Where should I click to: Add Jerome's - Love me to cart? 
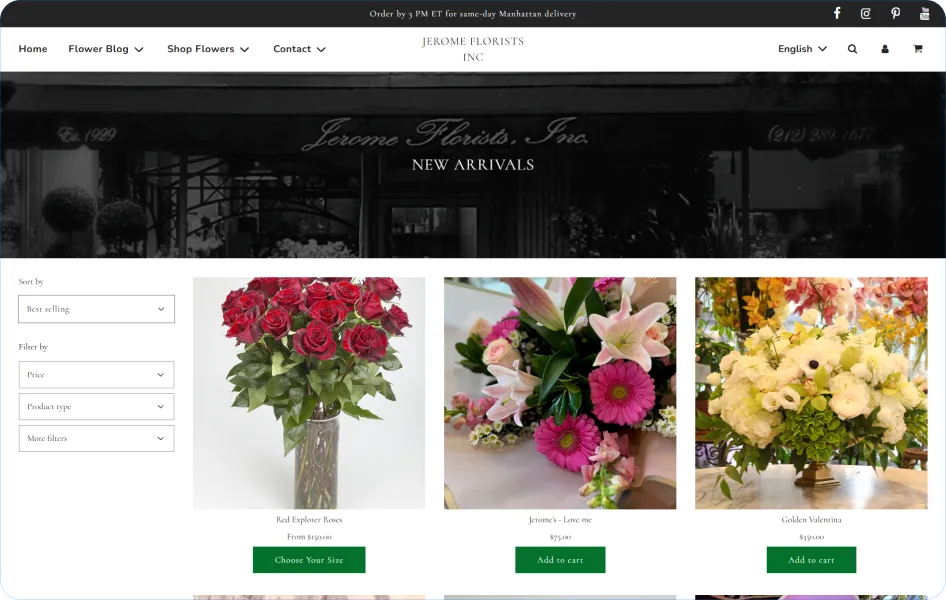[x=560, y=560]
